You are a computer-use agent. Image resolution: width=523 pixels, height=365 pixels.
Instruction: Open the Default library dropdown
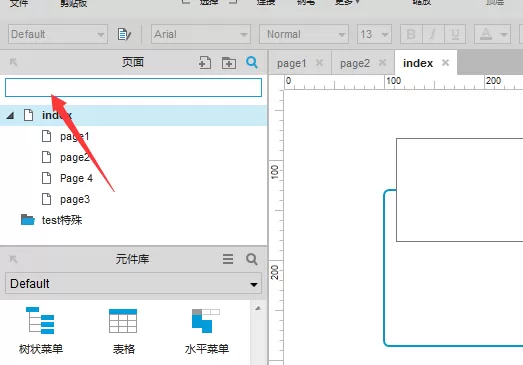[133, 284]
